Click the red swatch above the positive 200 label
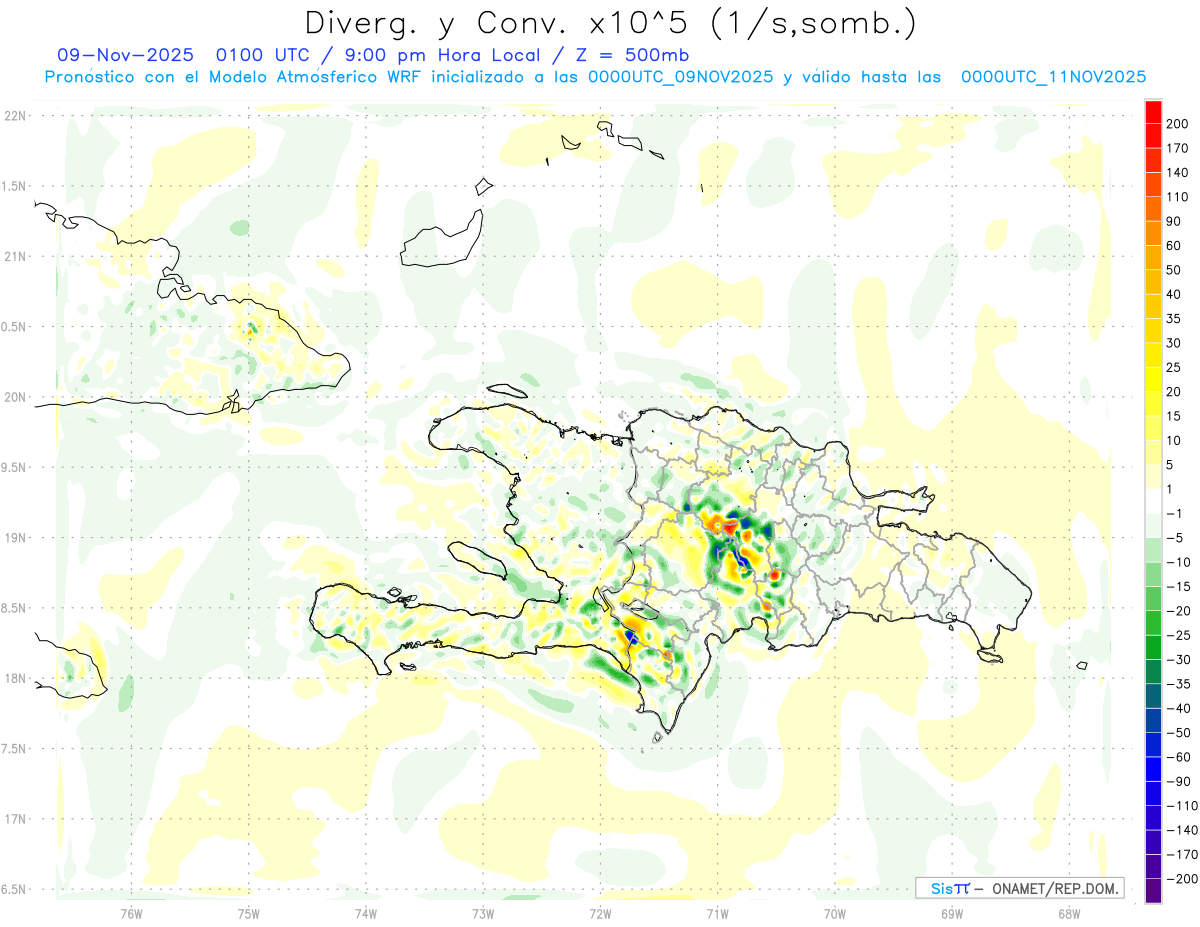1200x927 pixels. click(1154, 111)
